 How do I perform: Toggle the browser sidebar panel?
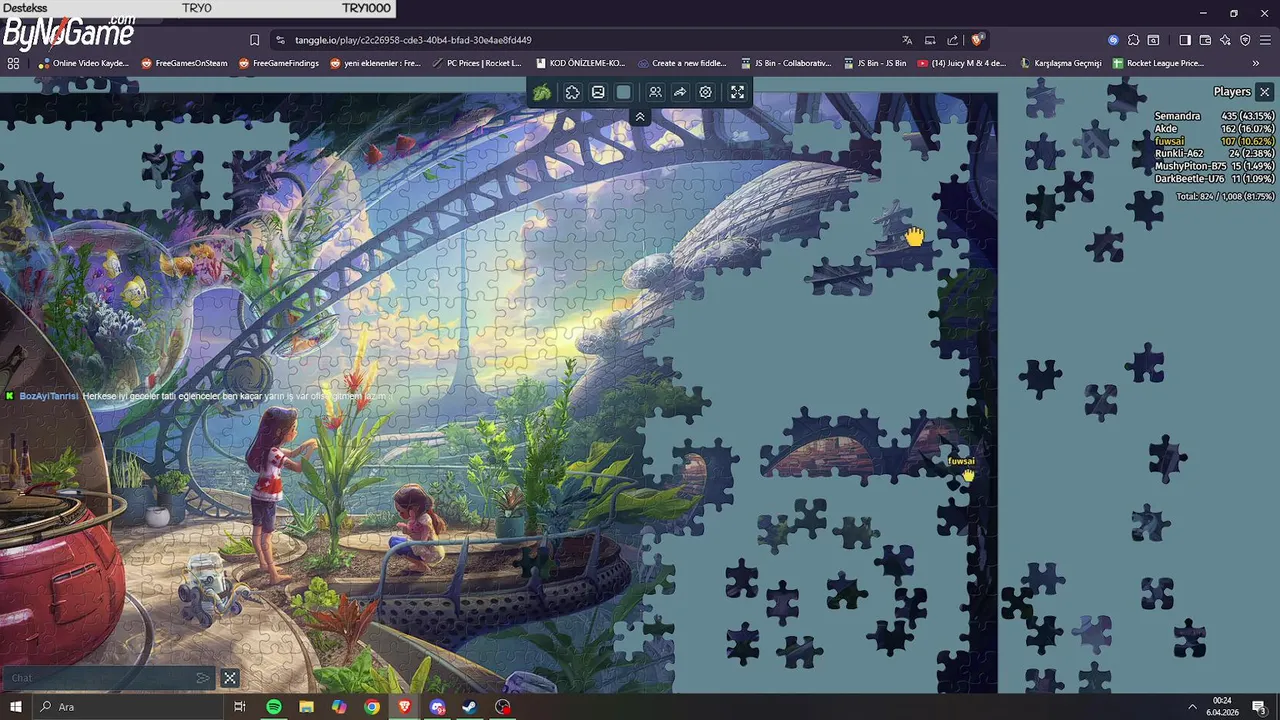1185,40
